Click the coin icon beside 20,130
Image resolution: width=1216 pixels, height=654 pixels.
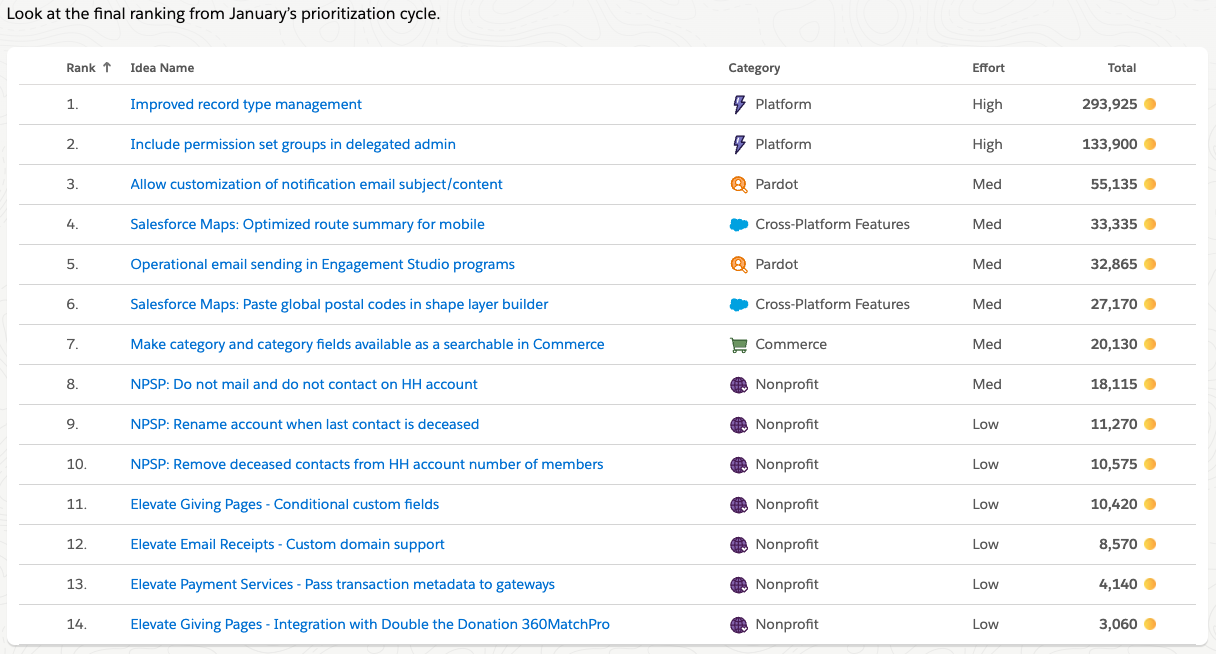tap(1150, 344)
